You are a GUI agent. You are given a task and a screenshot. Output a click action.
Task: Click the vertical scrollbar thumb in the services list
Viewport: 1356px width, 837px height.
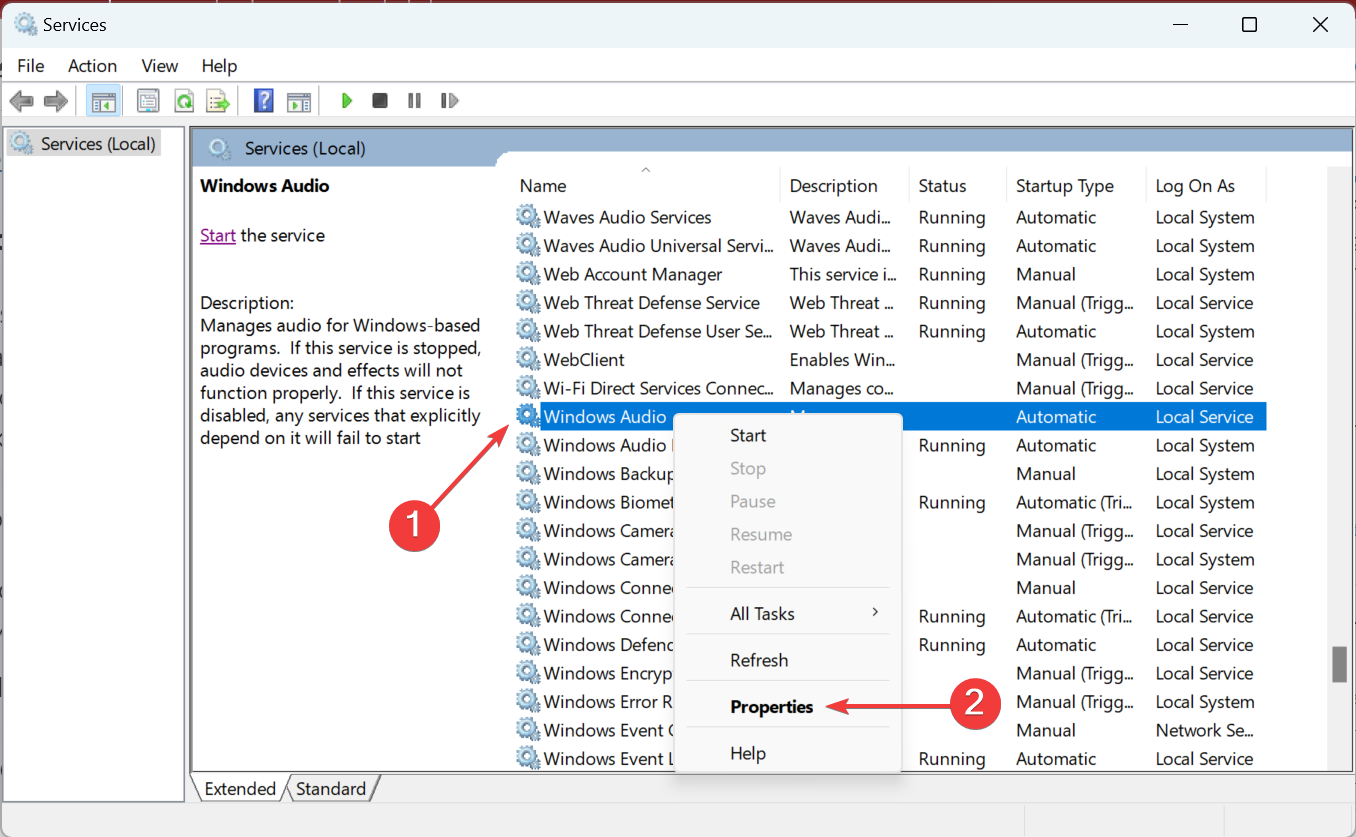click(x=1339, y=665)
